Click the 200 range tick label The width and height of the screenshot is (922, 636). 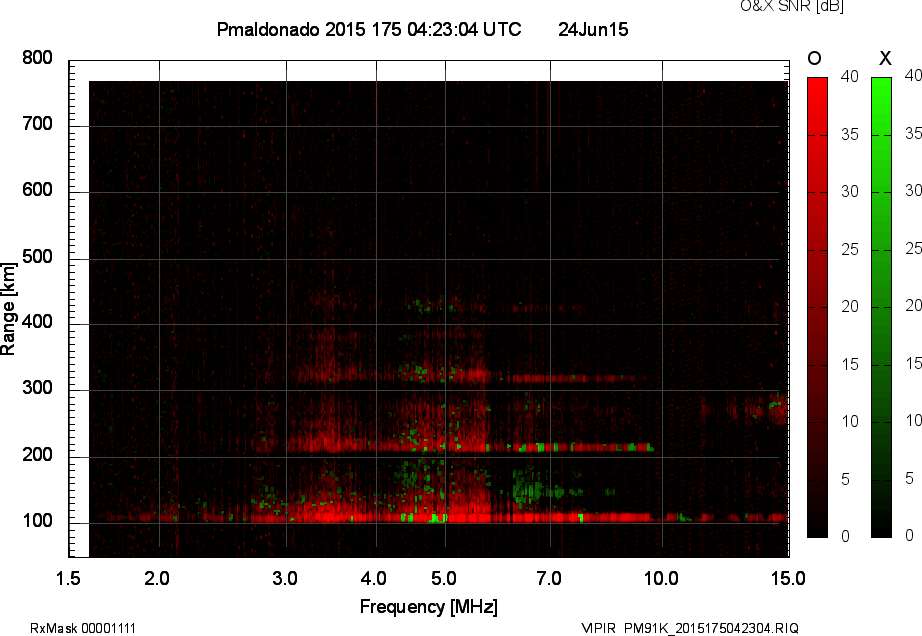(38, 455)
